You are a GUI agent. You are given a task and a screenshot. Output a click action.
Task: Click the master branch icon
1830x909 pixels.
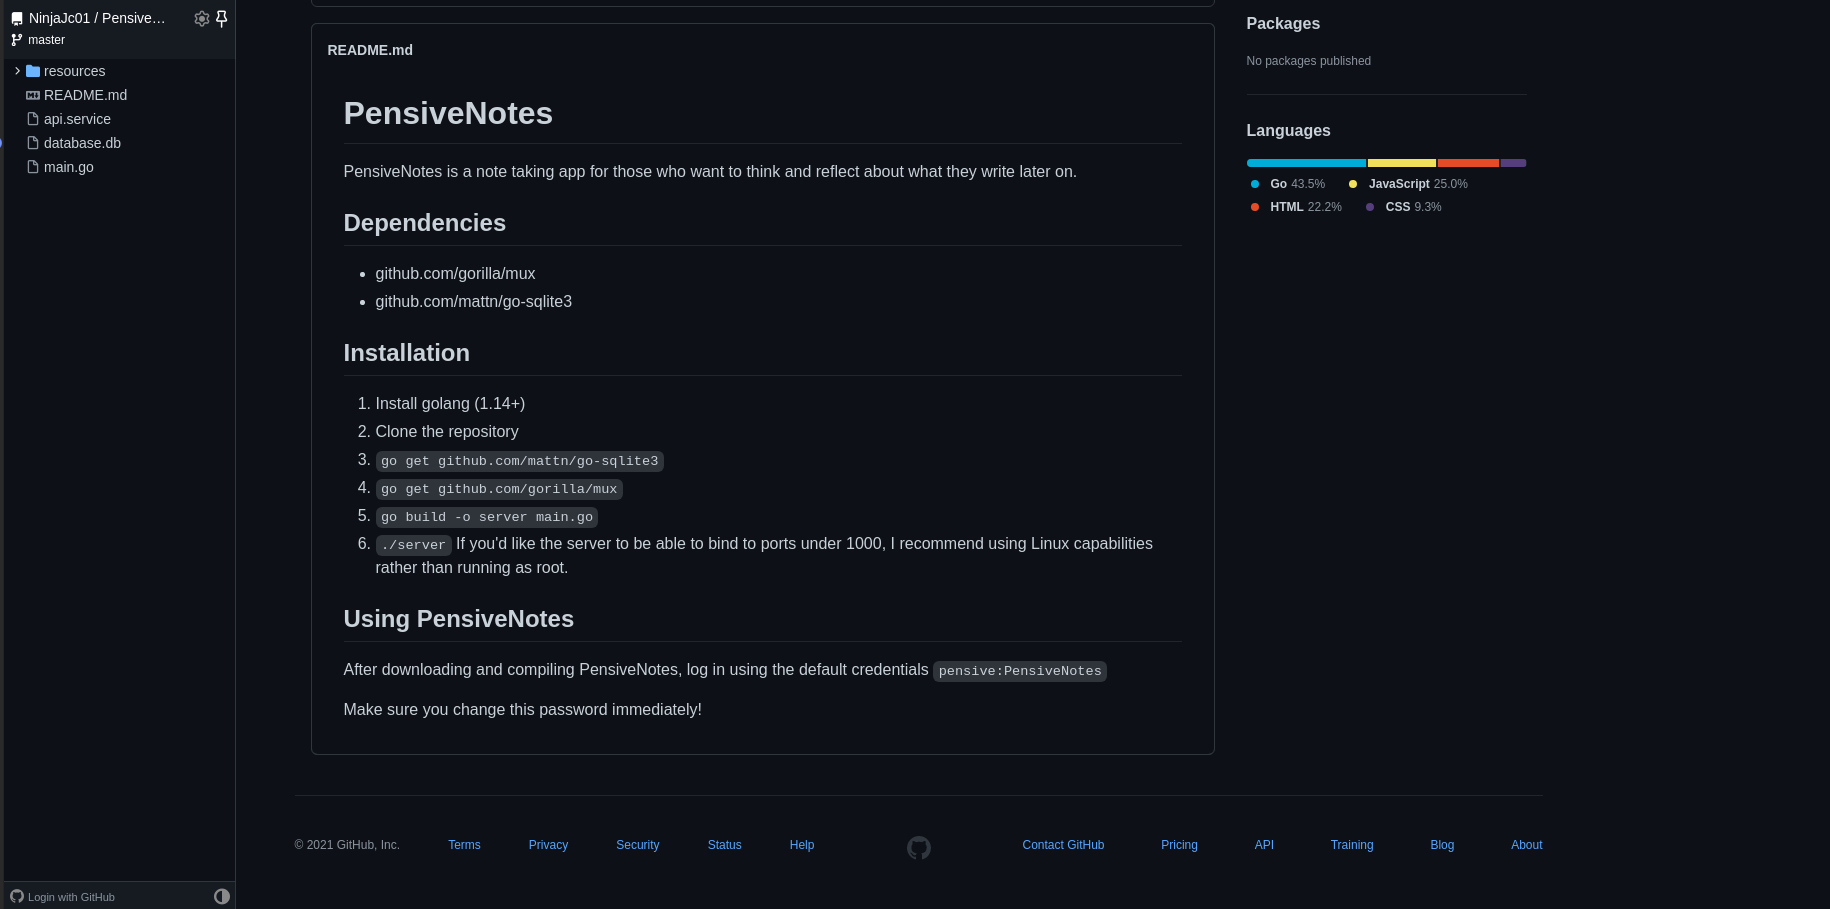(16, 40)
